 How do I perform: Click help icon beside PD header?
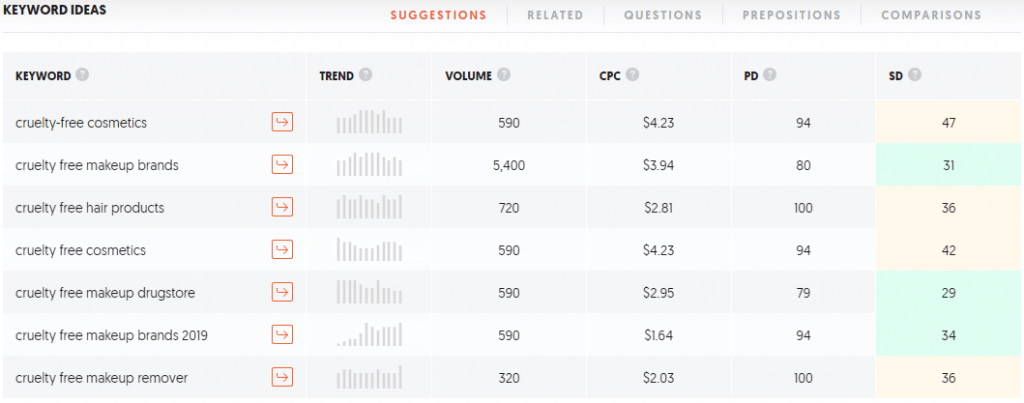(x=770, y=75)
